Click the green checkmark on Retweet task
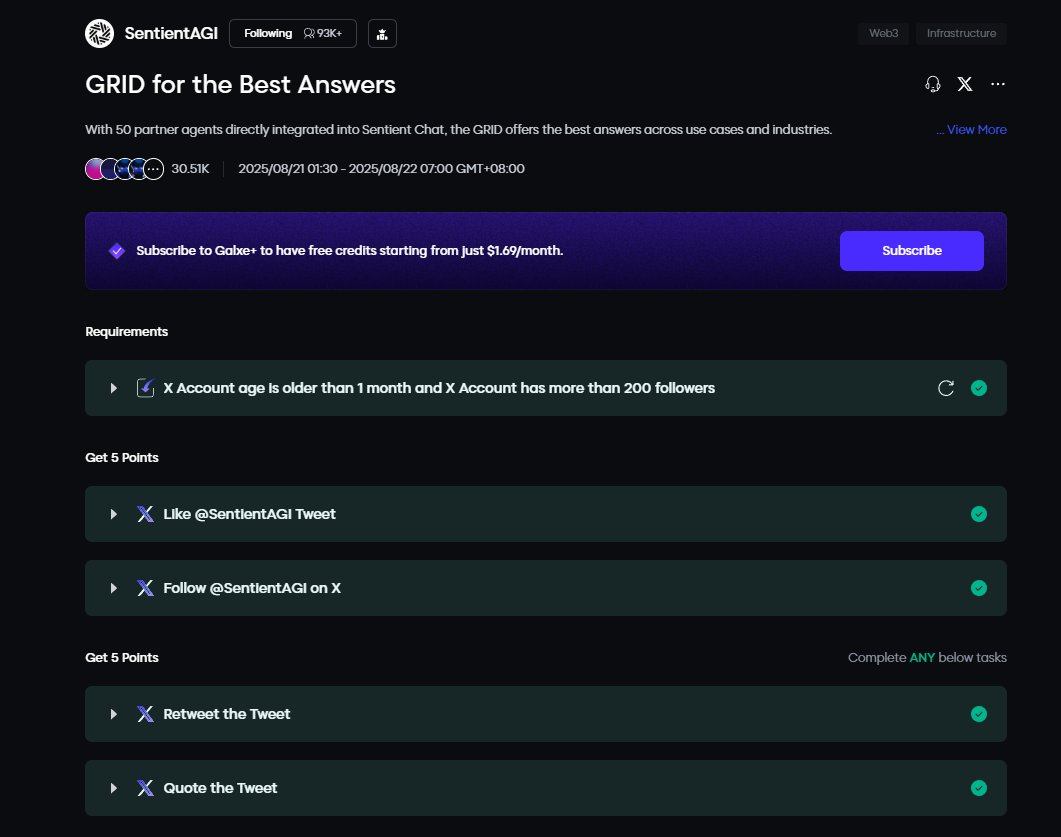Image resolution: width=1061 pixels, height=837 pixels. (978, 714)
